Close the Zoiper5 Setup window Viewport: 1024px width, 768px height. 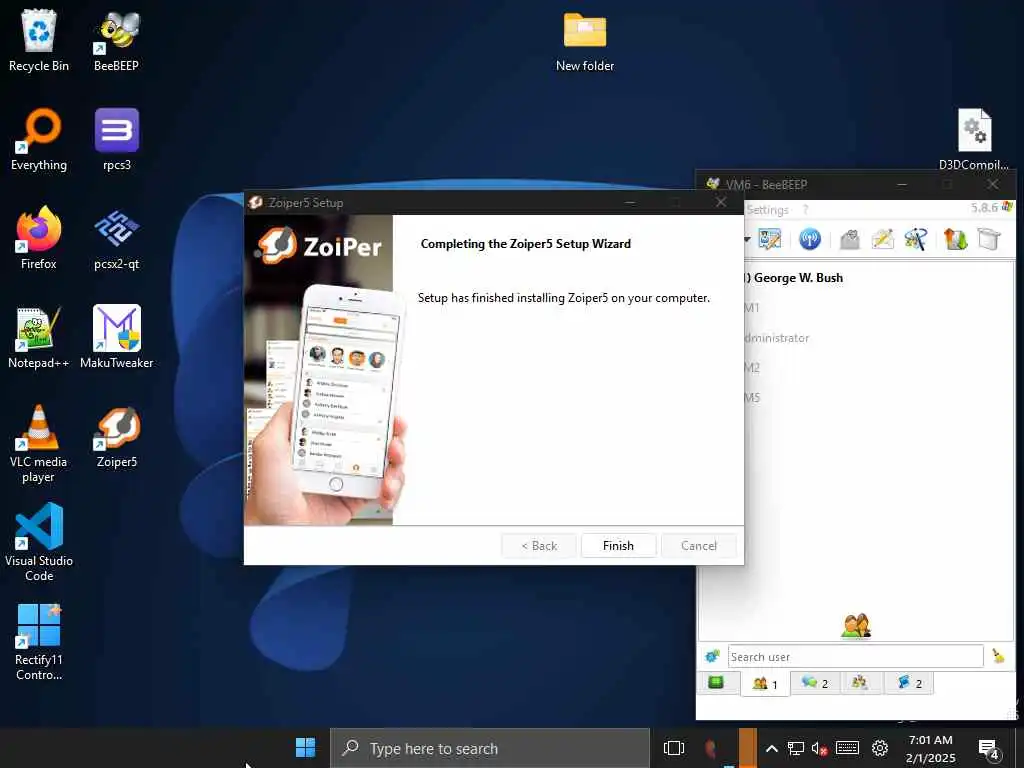point(721,202)
